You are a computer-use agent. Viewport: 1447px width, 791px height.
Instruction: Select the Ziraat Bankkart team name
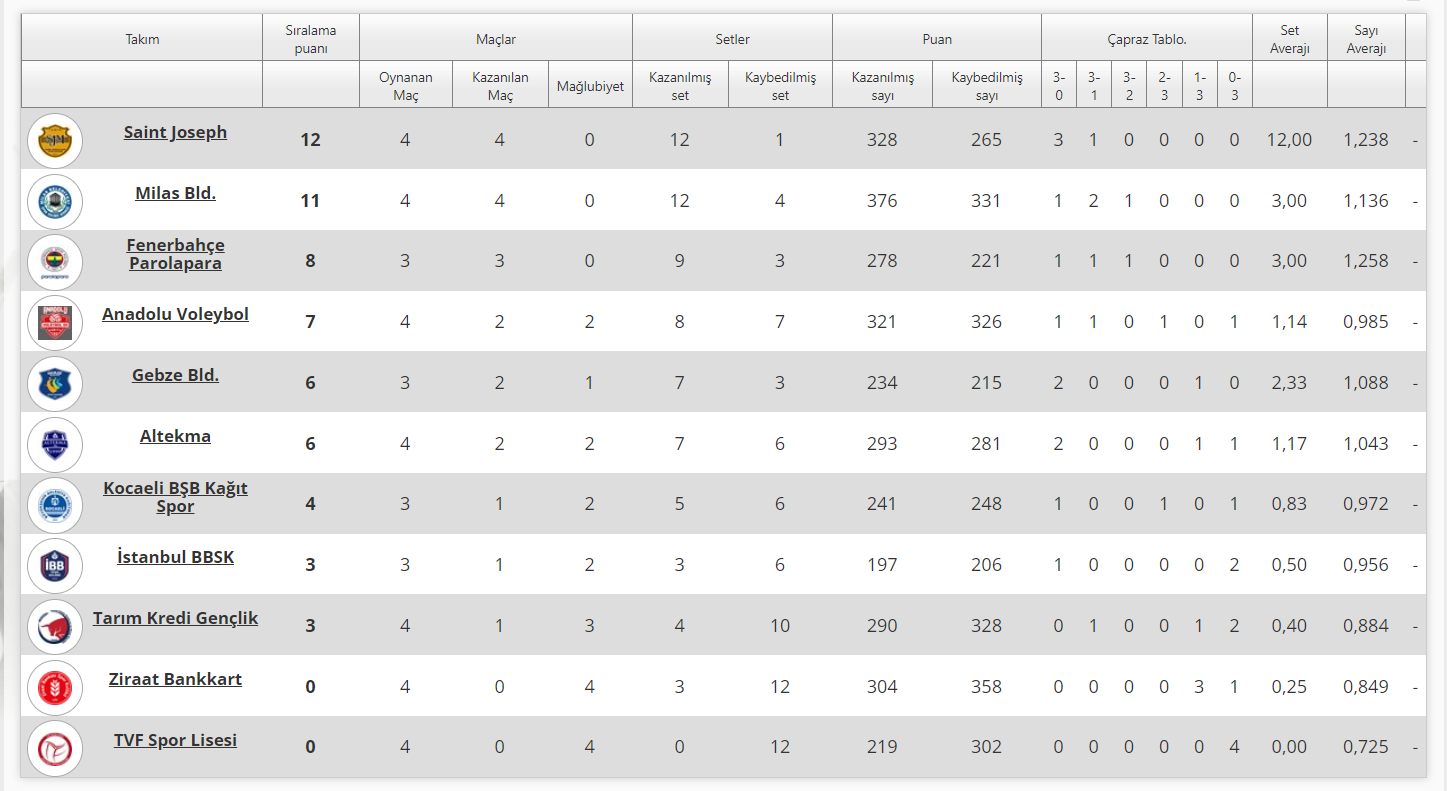tap(175, 679)
